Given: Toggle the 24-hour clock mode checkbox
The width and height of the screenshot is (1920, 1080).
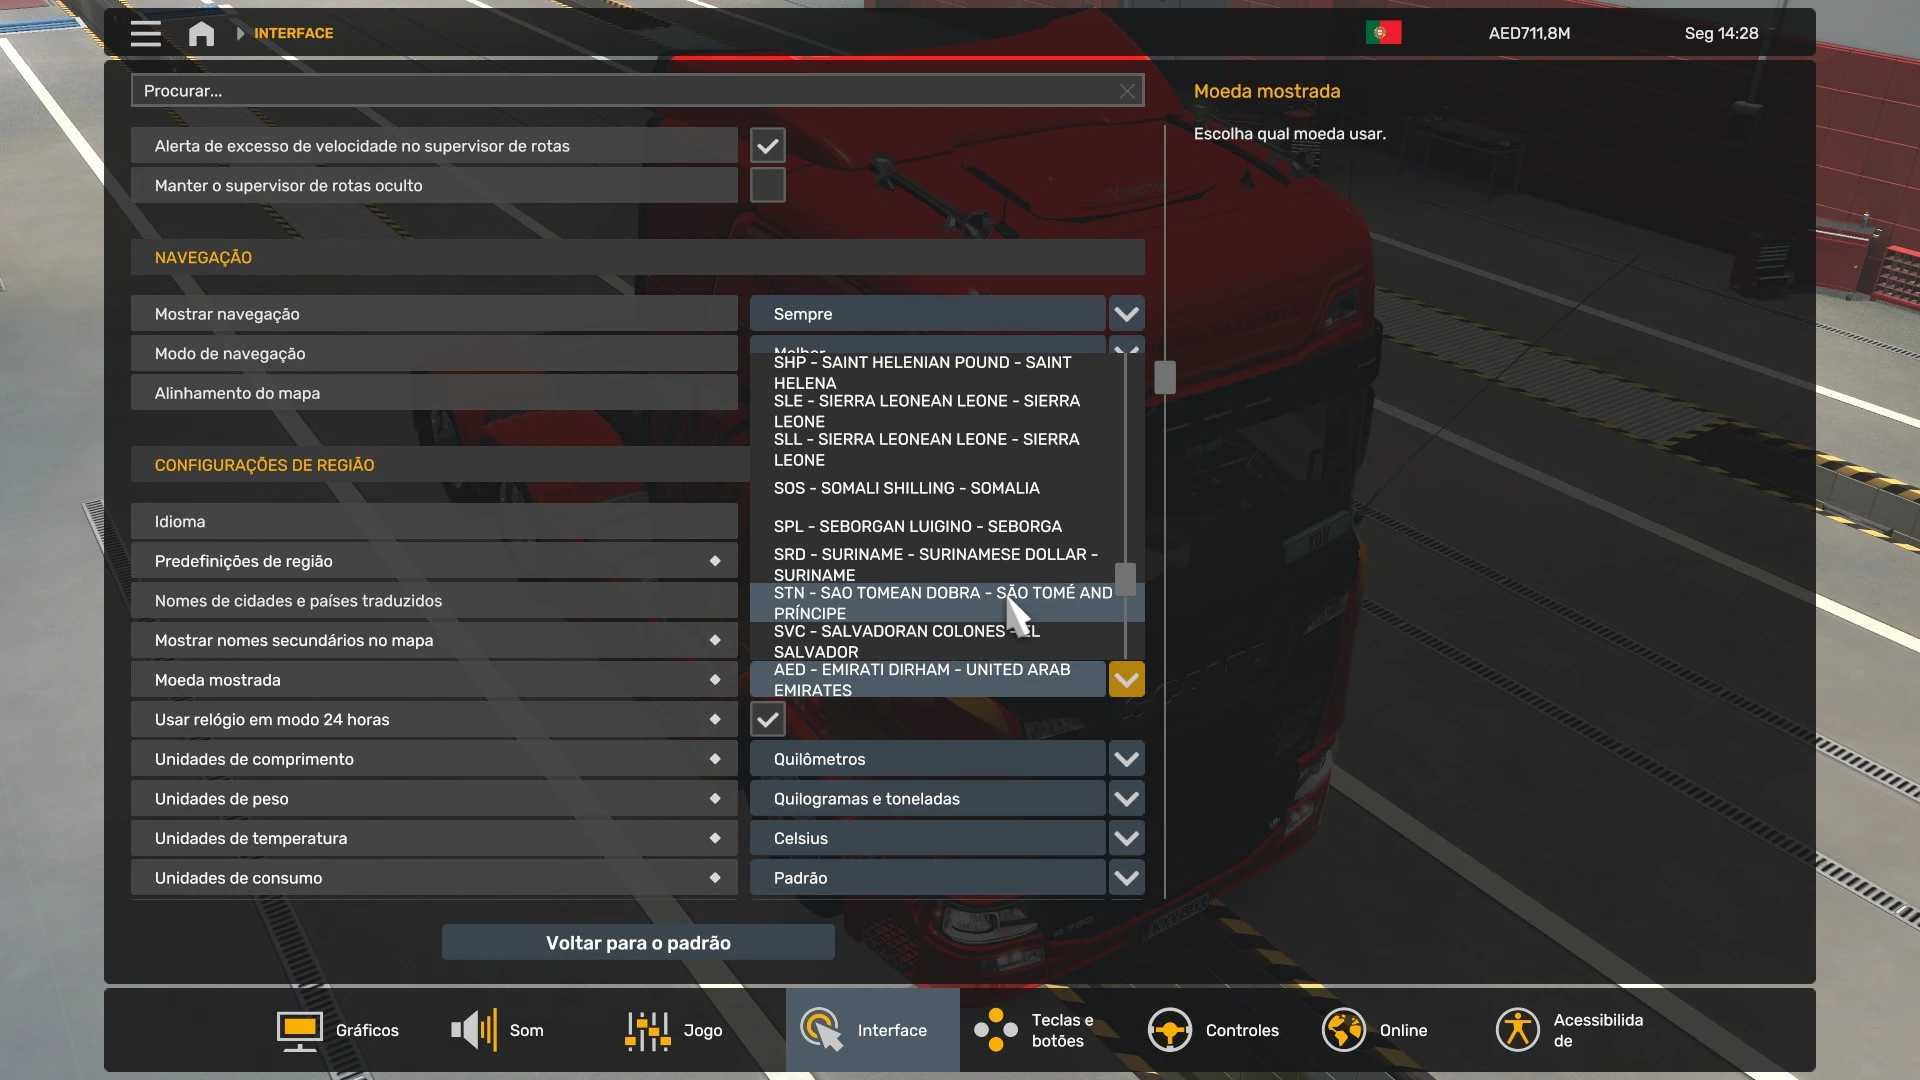Looking at the screenshot, I should 767,720.
